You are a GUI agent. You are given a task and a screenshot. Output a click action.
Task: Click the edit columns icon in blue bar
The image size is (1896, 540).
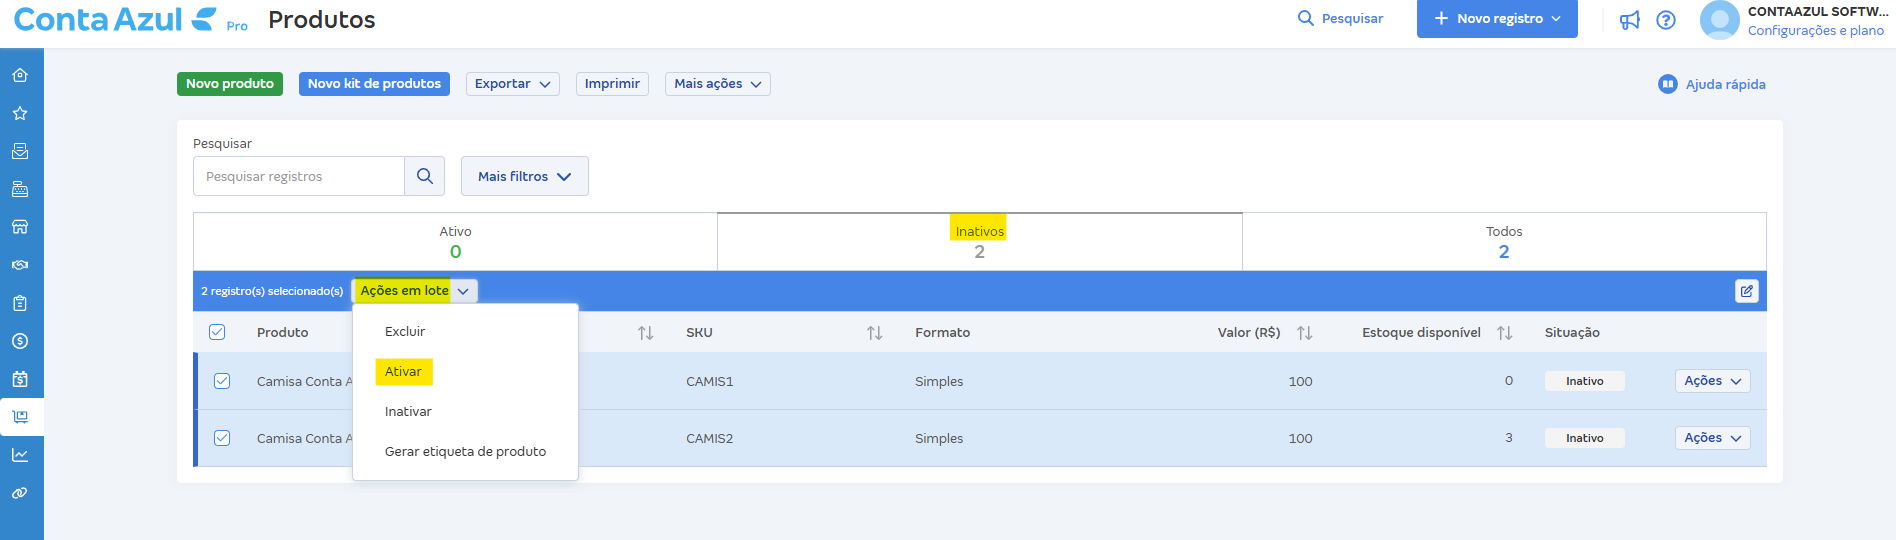coord(1746,291)
